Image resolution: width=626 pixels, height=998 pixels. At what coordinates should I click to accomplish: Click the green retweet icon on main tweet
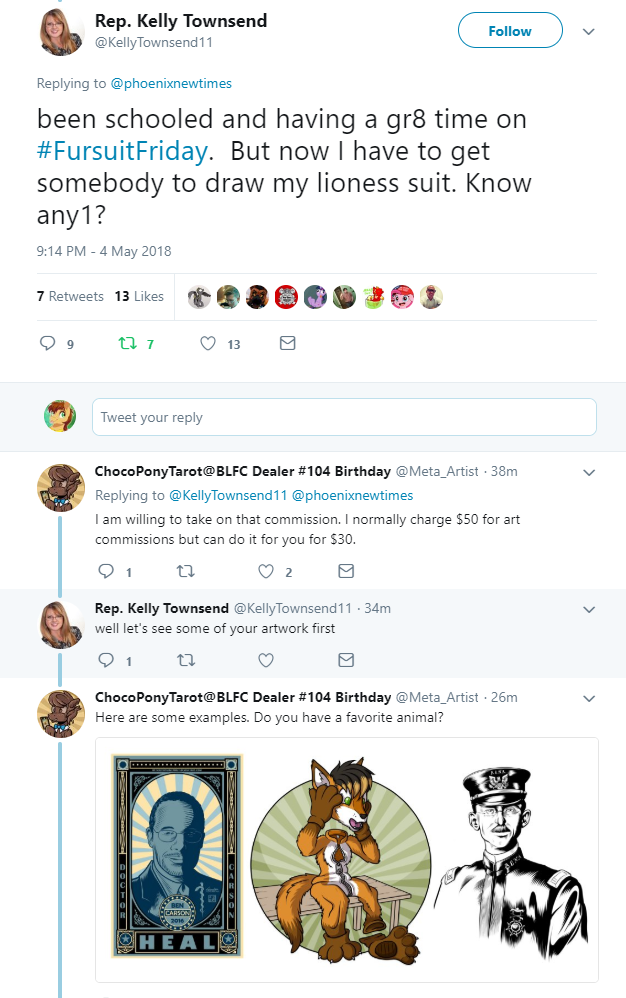[126, 344]
